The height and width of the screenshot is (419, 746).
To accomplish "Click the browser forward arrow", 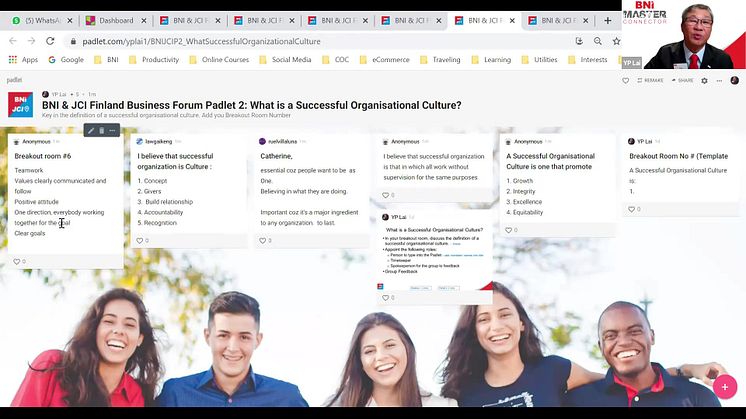I will tap(31, 41).
